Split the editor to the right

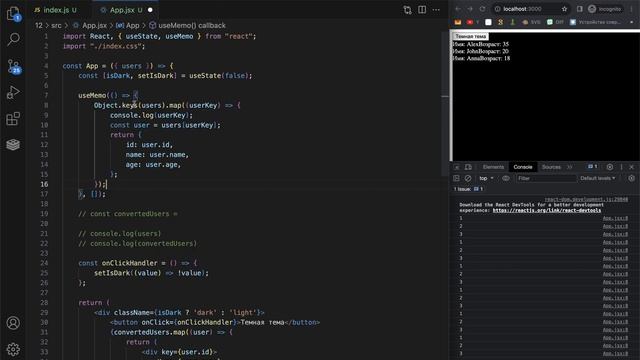[x=422, y=9]
